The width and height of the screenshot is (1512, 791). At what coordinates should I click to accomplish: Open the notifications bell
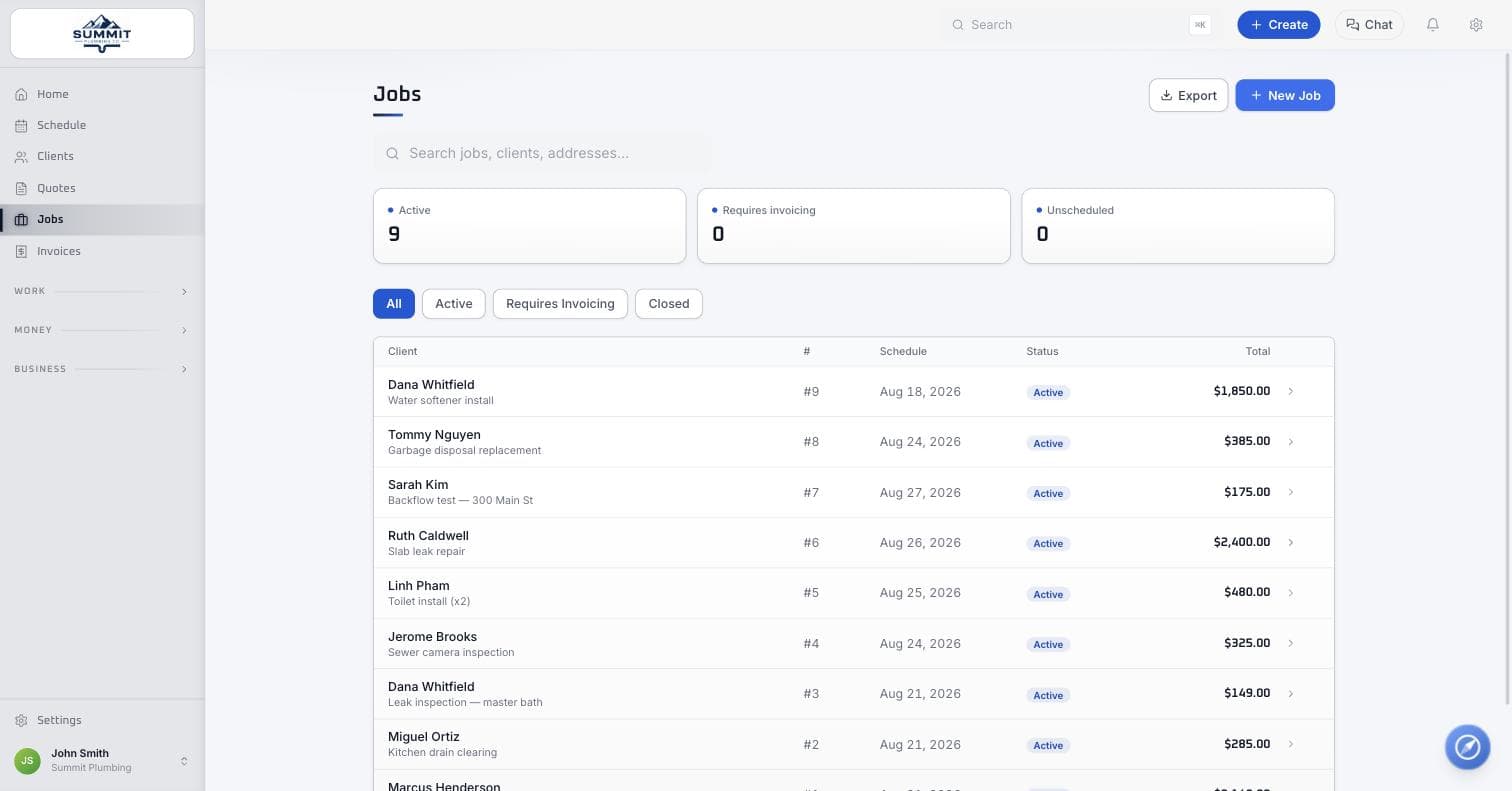tap(1433, 25)
